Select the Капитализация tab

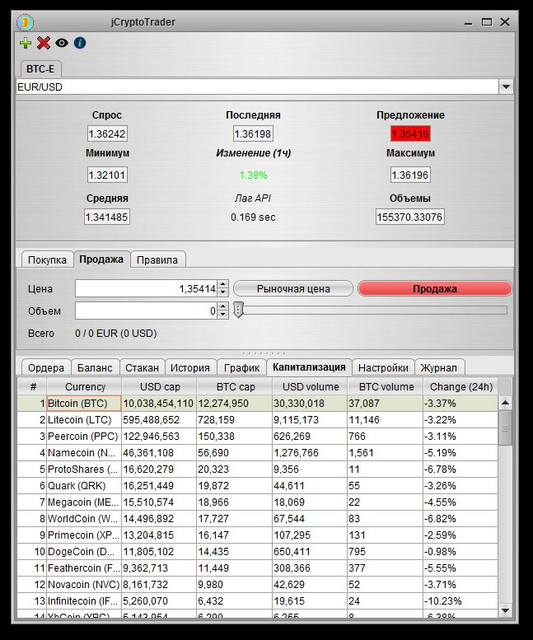[x=309, y=367]
